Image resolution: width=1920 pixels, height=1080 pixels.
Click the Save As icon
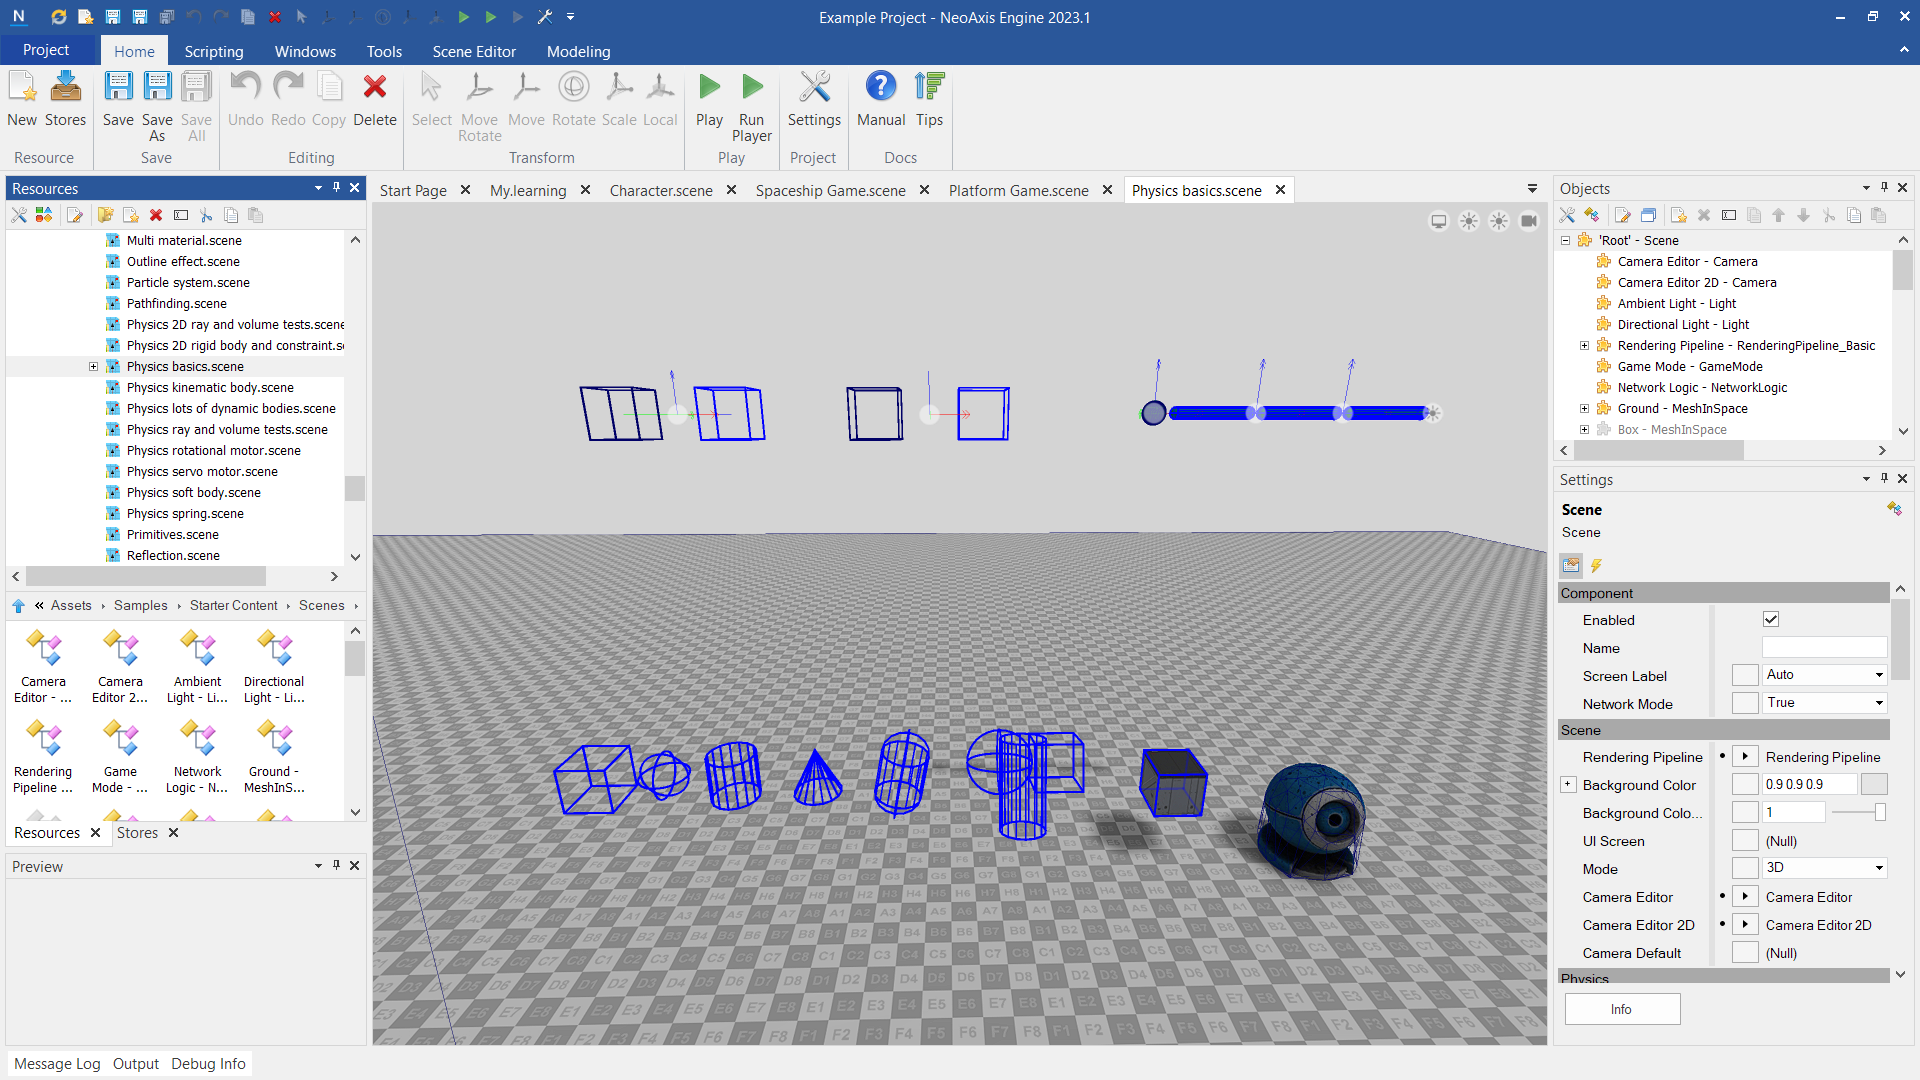pyautogui.click(x=157, y=88)
